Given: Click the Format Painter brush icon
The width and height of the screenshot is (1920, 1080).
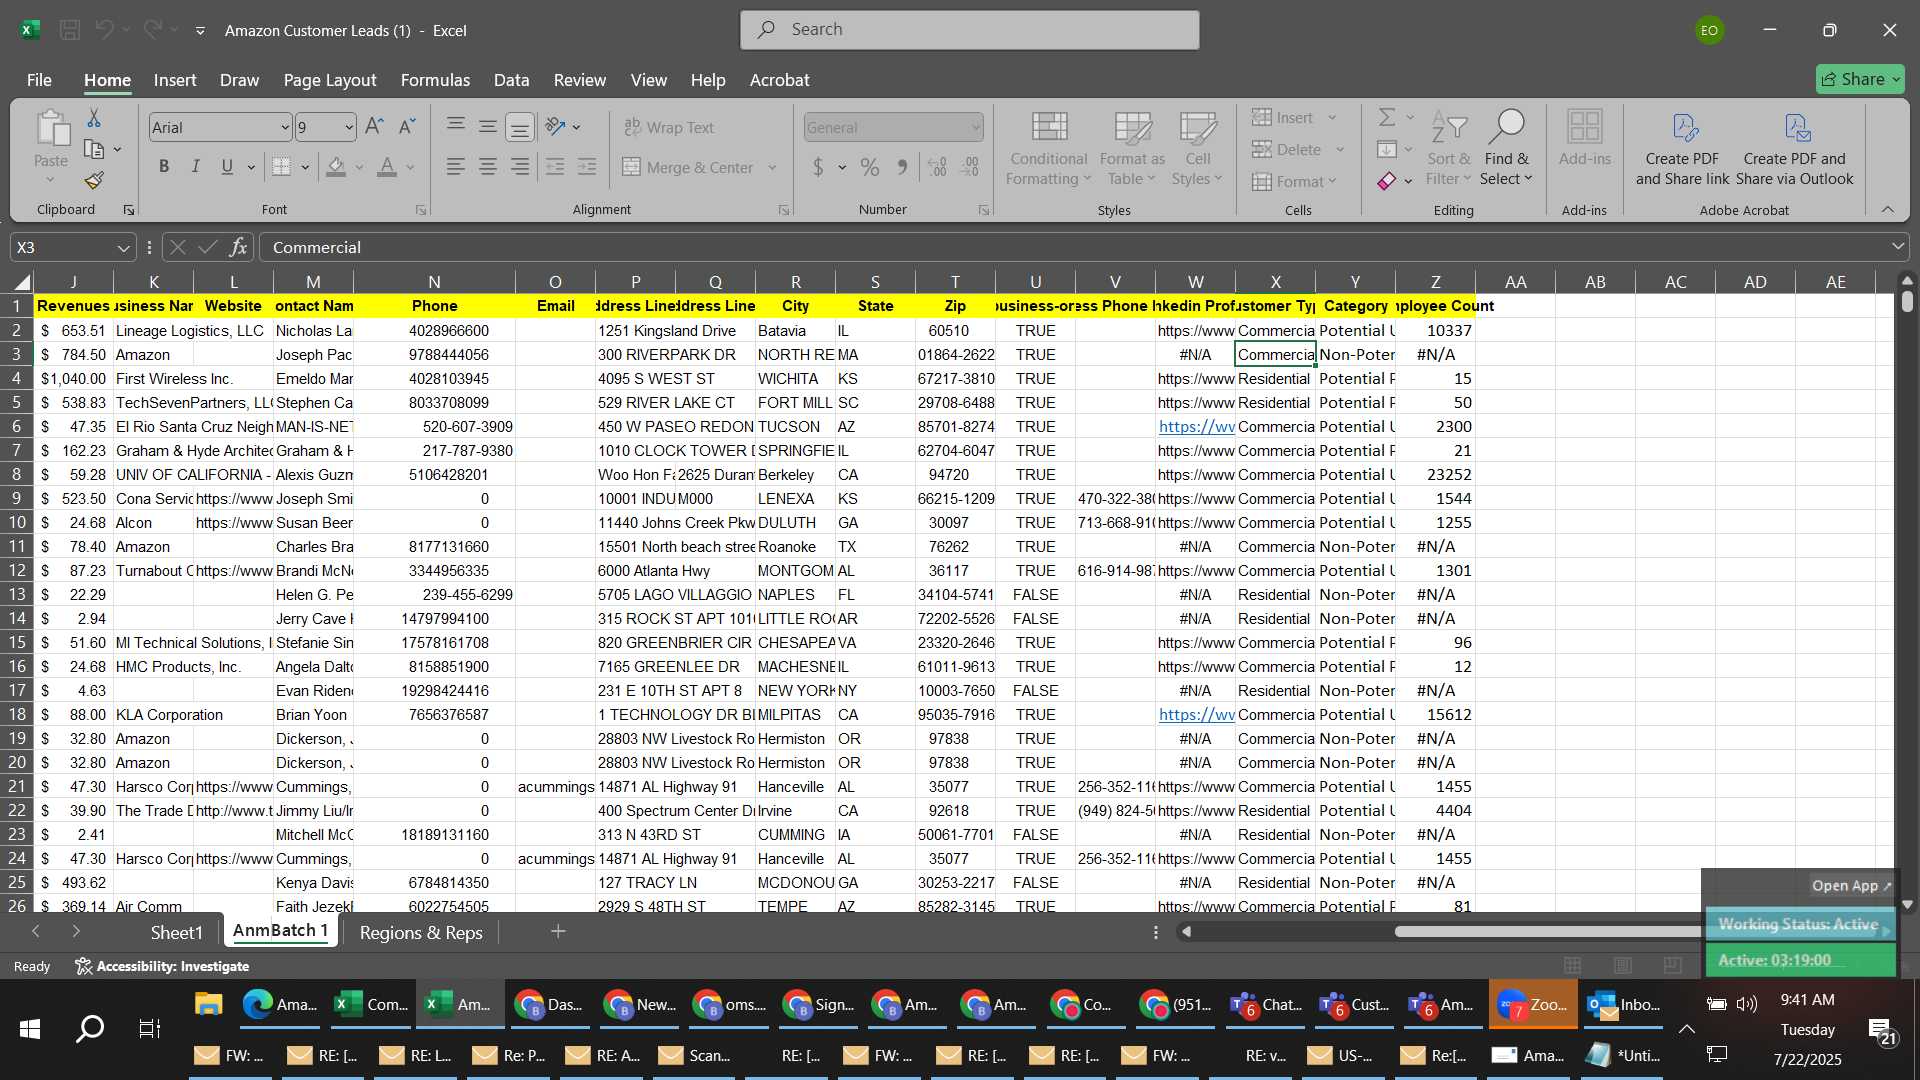Looking at the screenshot, I should 94,181.
